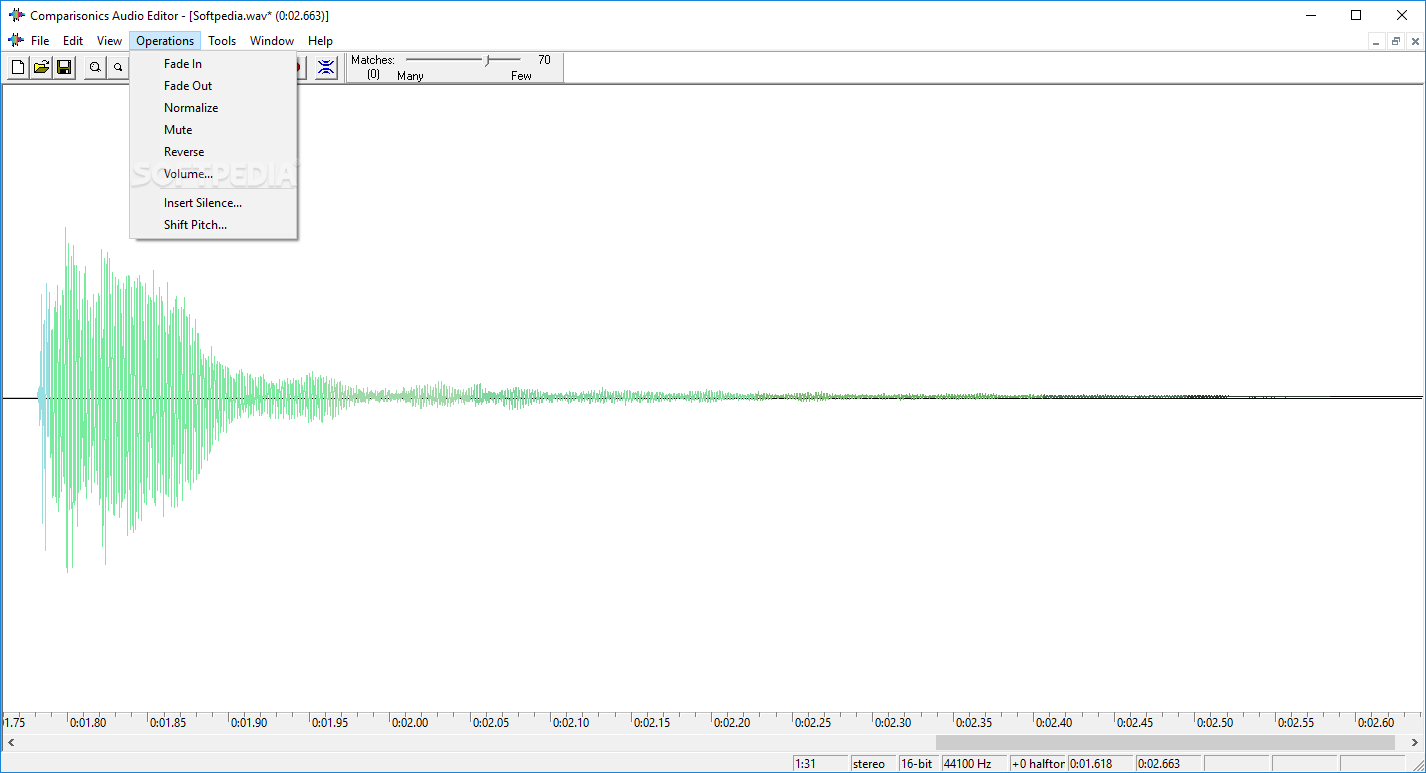Open the Edit menu
1426x773 pixels.
coord(73,41)
